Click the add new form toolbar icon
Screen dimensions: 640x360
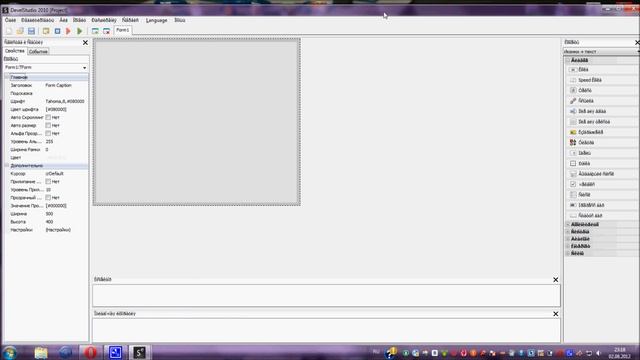point(95,31)
